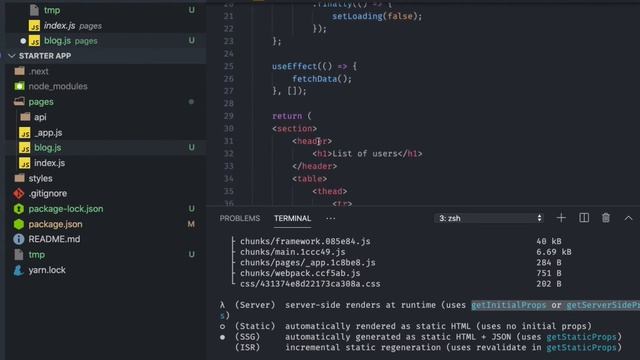The width and height of the screenshot is (640, 360).
Task: Click getInitialProps link in terminal
Action: click(x=509, y=305)
